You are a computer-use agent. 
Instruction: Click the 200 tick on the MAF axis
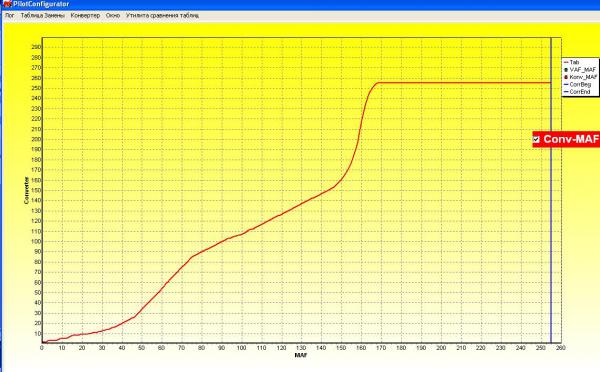[x=441, y=348]
